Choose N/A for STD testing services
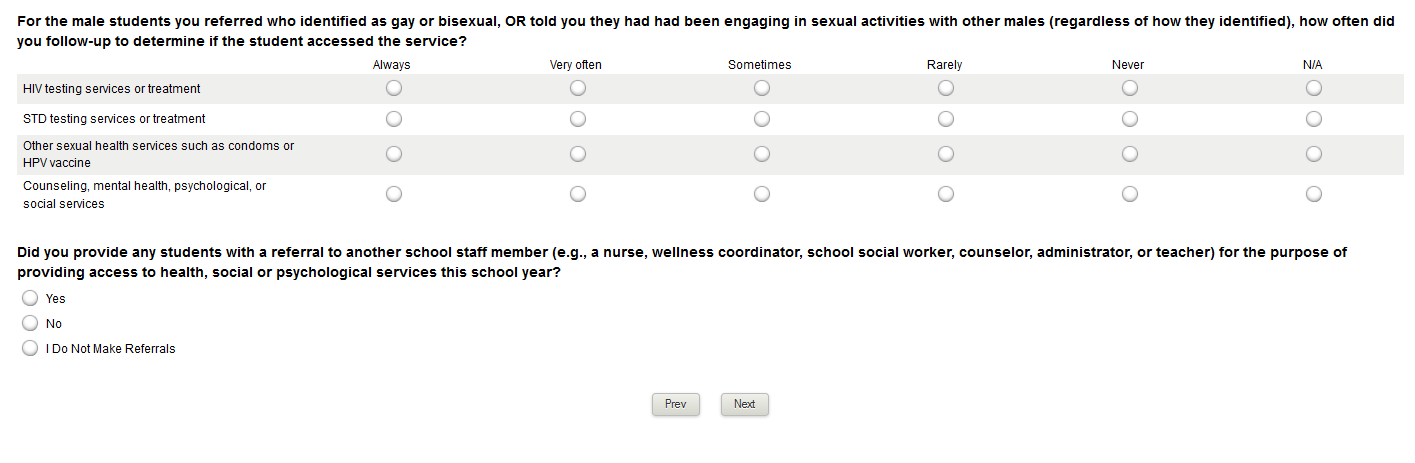 tap(1313, 119)
